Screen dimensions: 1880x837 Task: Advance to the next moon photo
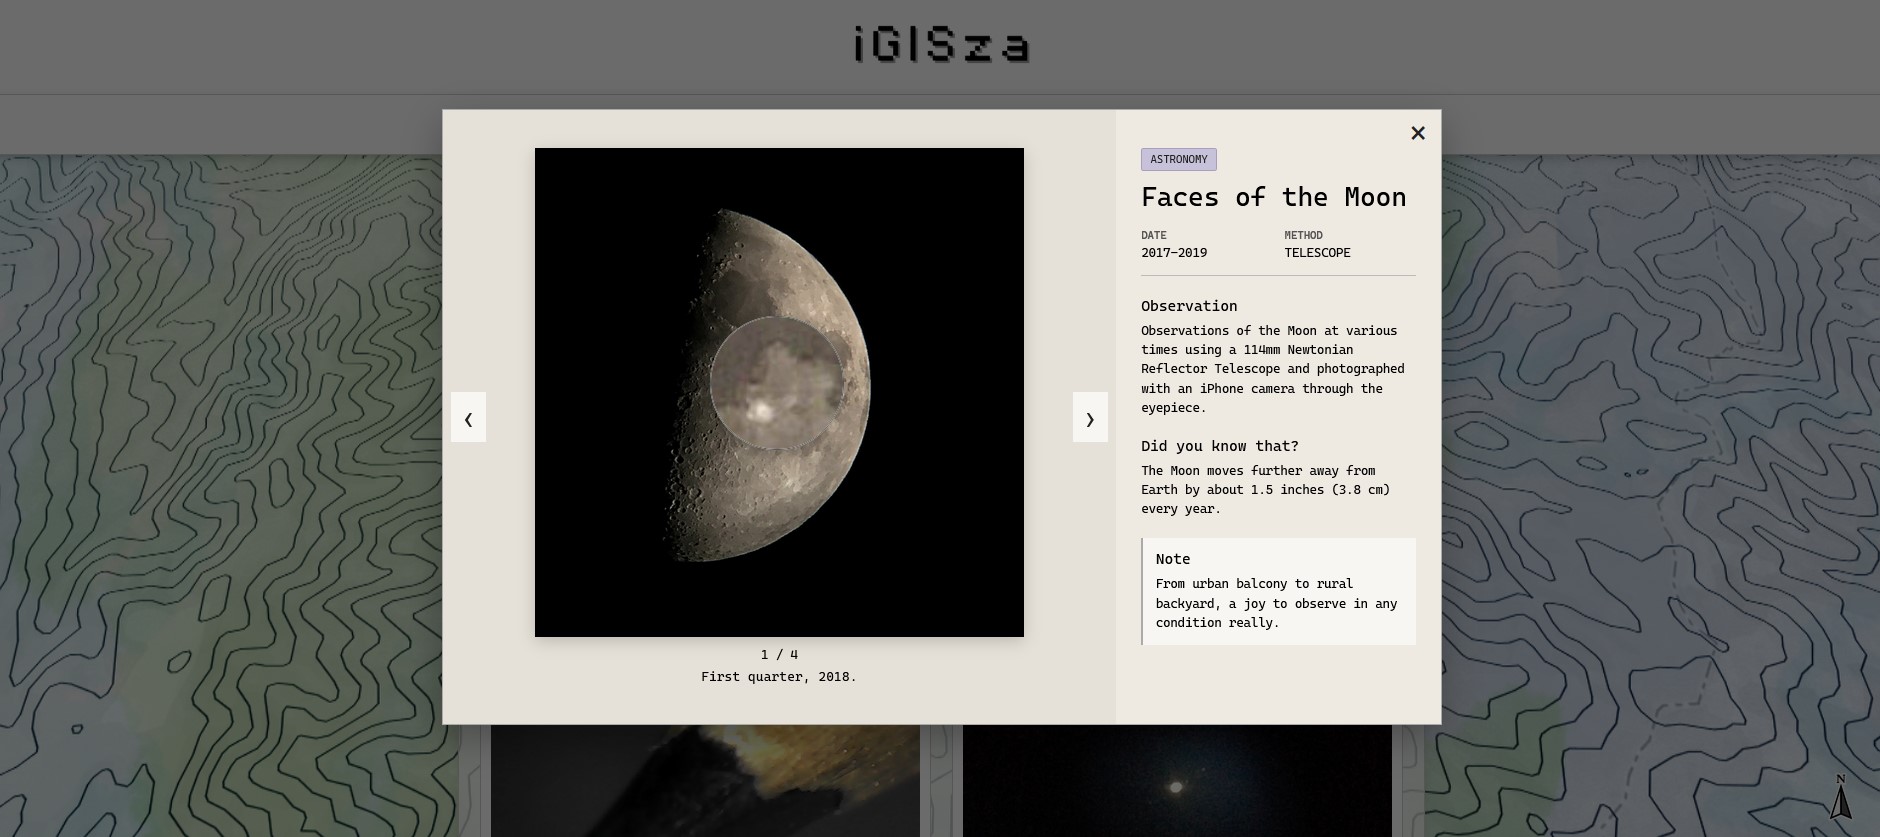[x=1090, y=417]
